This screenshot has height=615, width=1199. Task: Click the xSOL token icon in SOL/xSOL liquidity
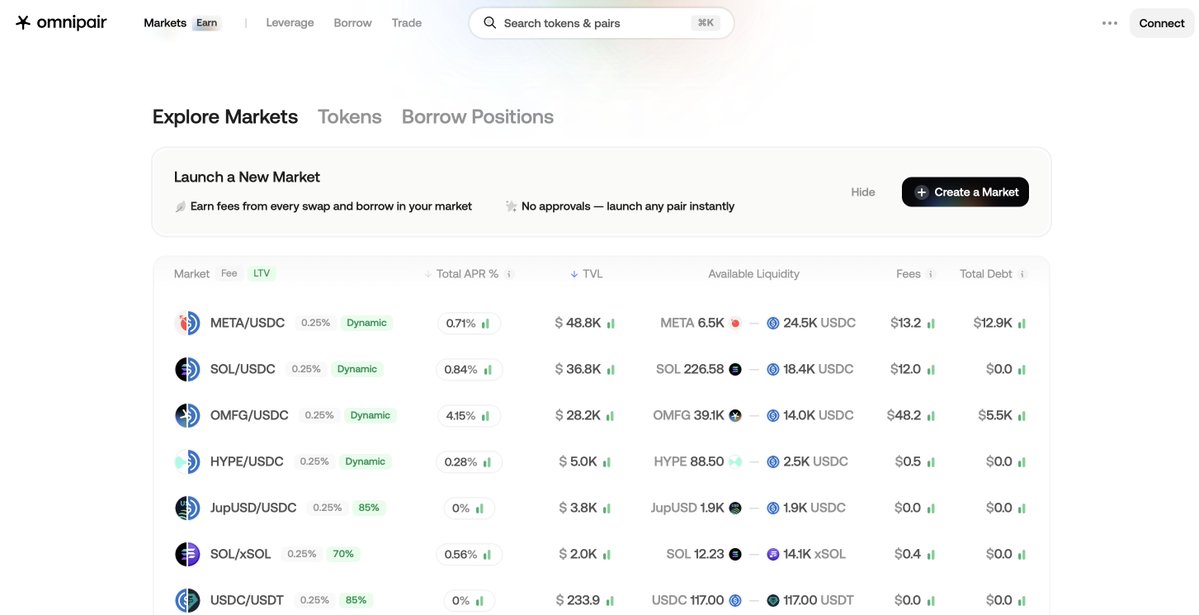pyautogui.click(x=773, y=554)
